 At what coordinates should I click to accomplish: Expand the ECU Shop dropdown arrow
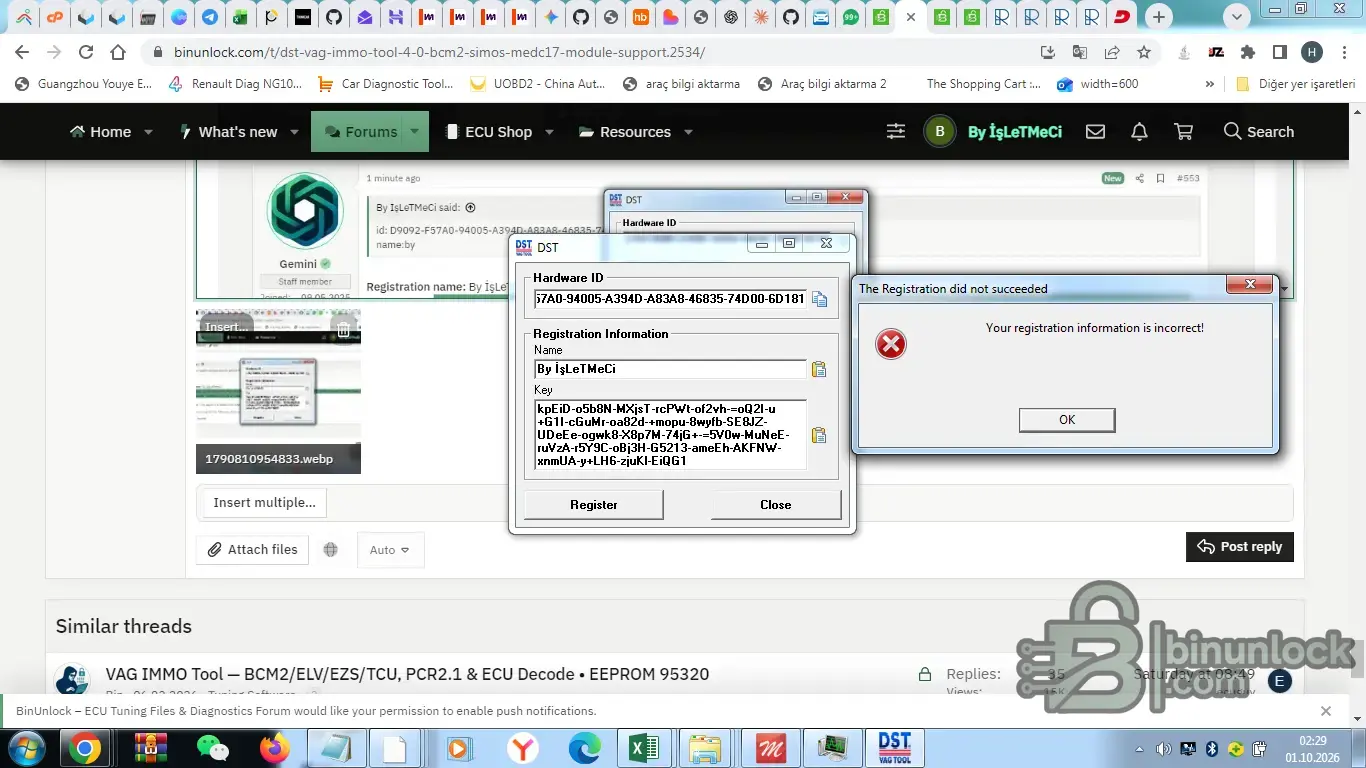click(549, 132)
